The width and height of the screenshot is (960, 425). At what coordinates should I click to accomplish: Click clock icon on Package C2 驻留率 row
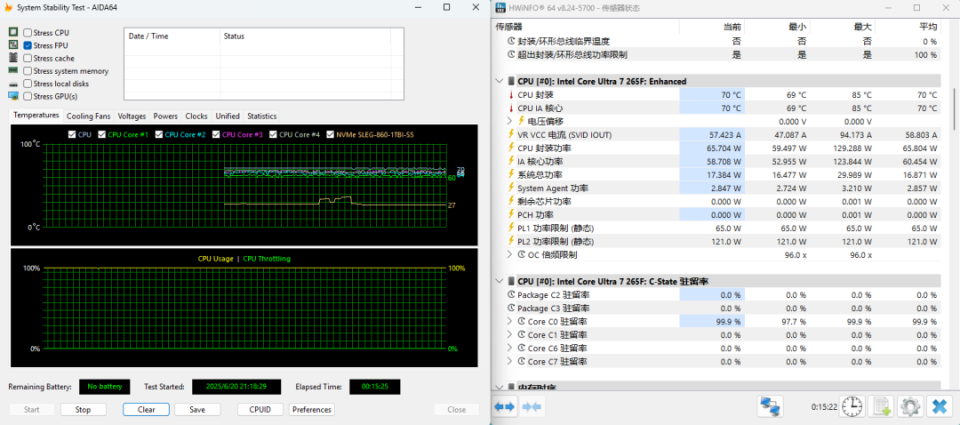tap(511, 295)
